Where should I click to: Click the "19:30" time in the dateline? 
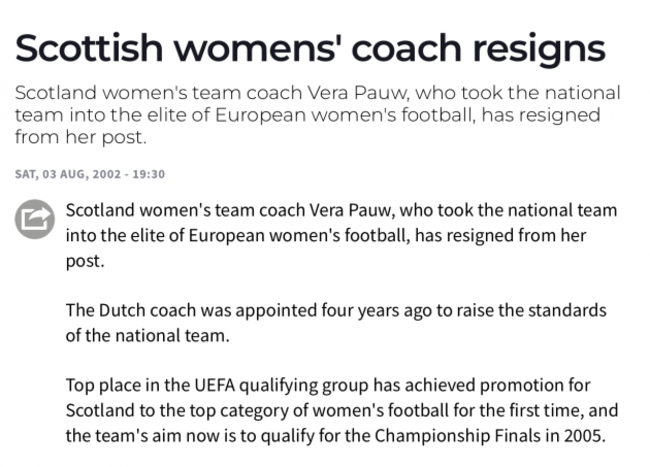[148, 174]
